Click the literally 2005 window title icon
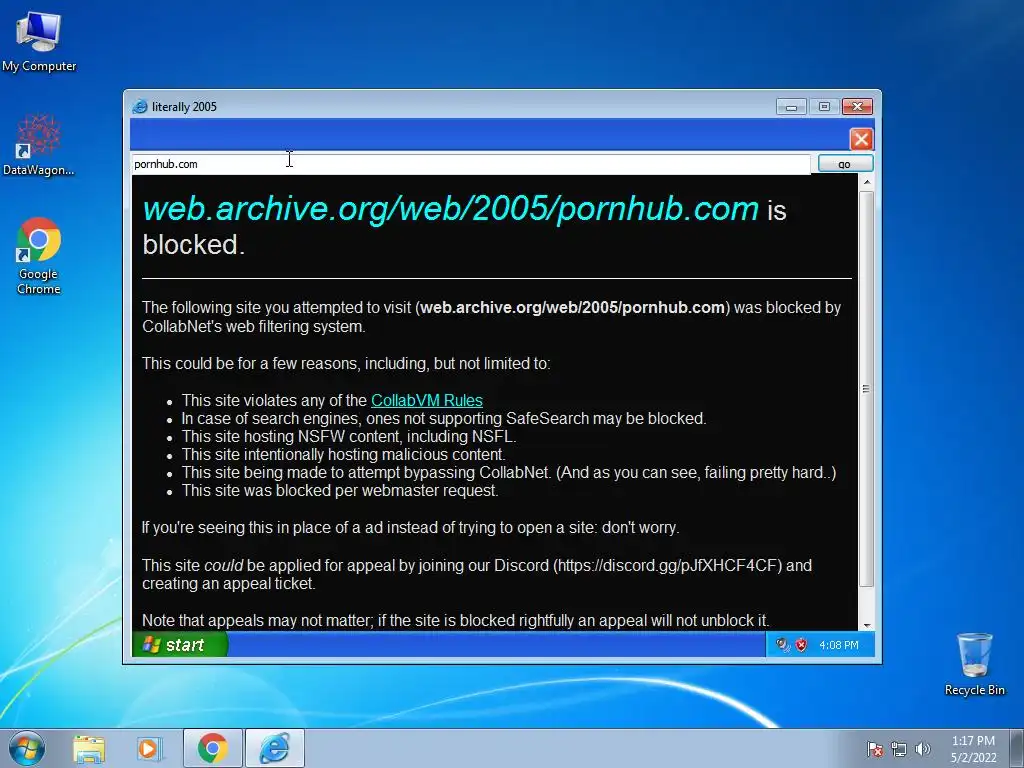 coord(140,106)
